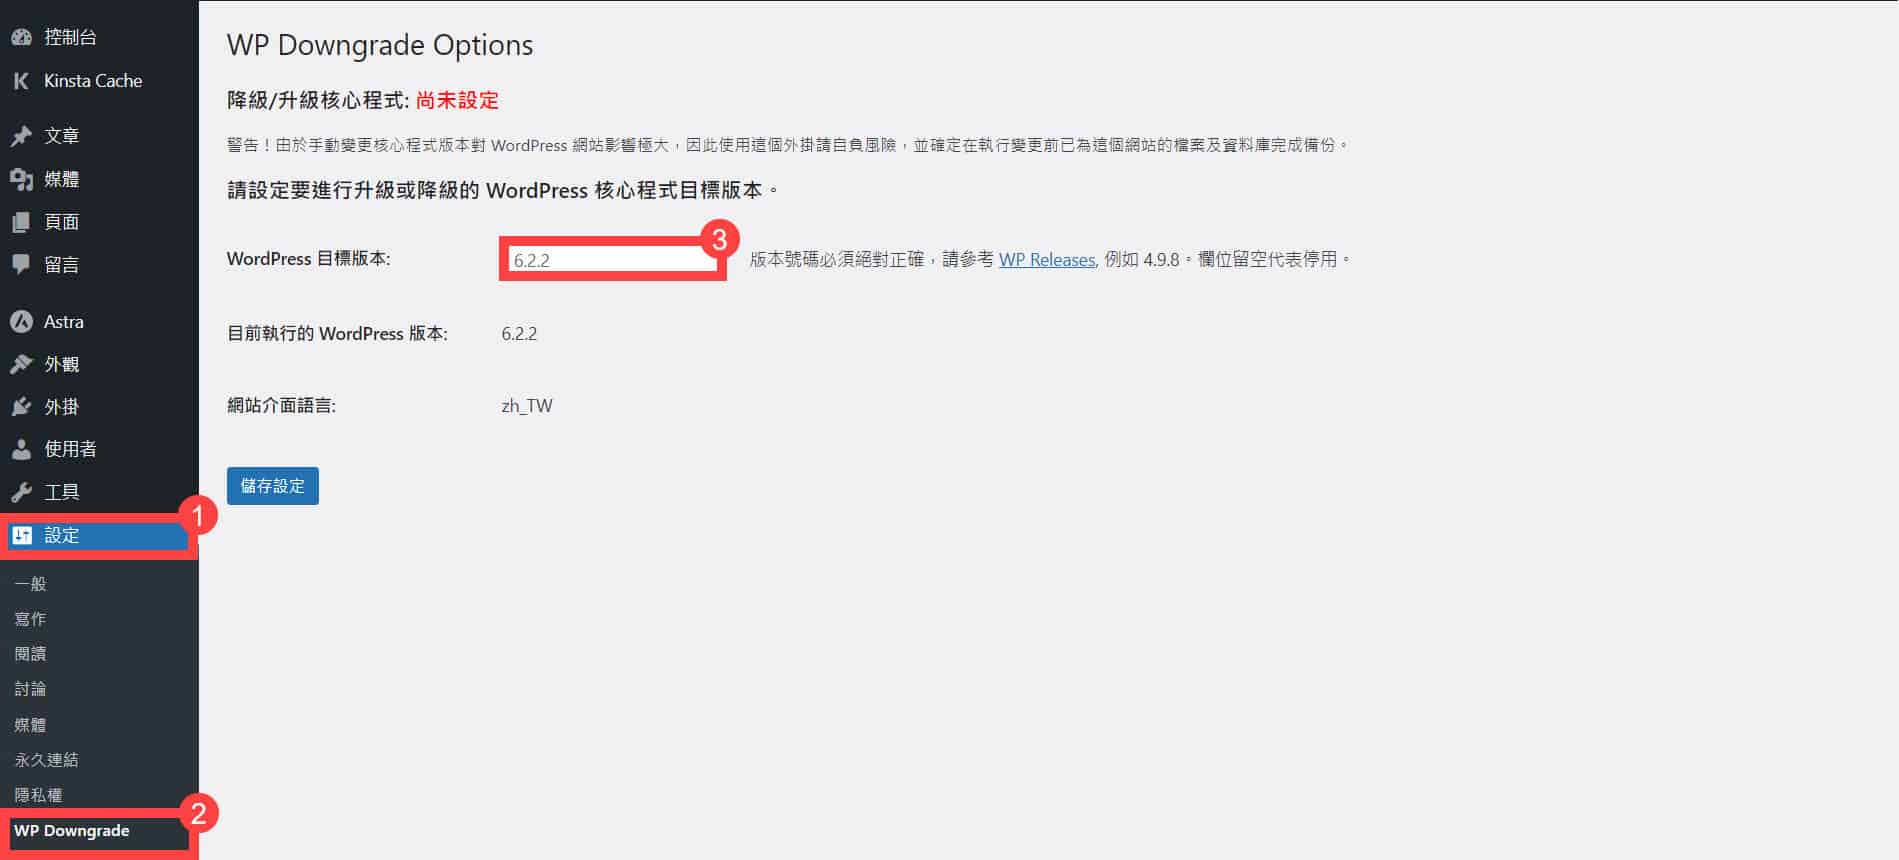The width and height of the screenshot is (1899, 860).
Task: Select WP Downgrade submenu item
Action: tap(72, 831)
